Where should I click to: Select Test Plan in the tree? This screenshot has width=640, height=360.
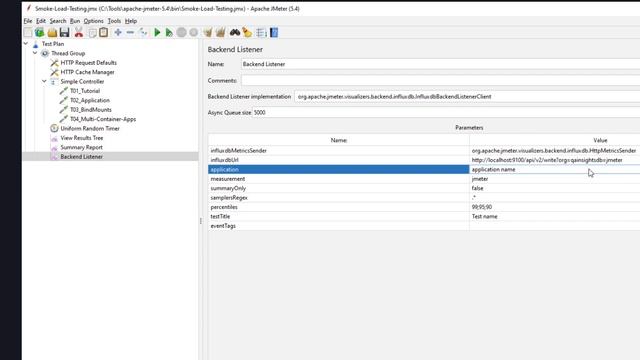point(53,44)
